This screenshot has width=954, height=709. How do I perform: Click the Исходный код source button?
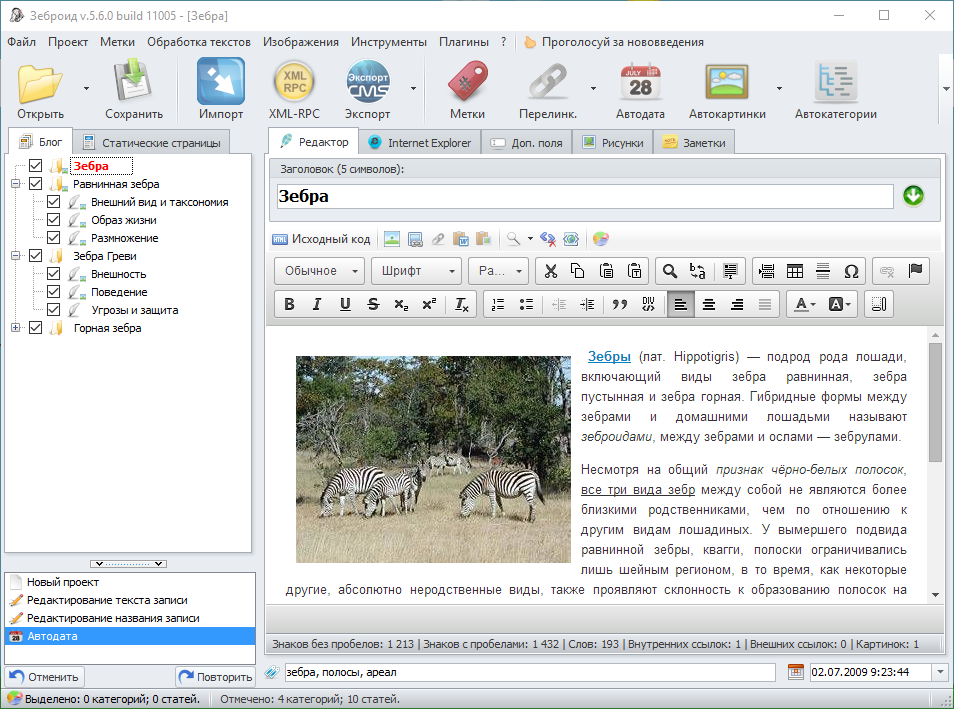[x=322, y=239]
